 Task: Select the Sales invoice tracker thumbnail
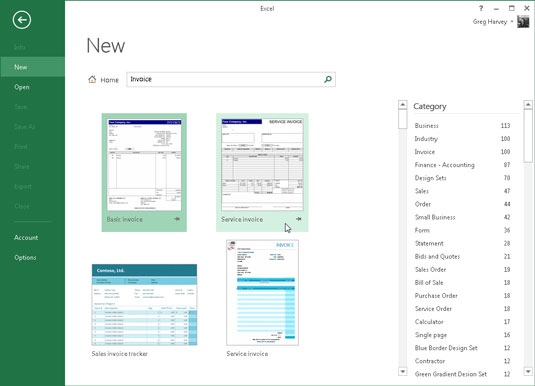pos(144,305)
